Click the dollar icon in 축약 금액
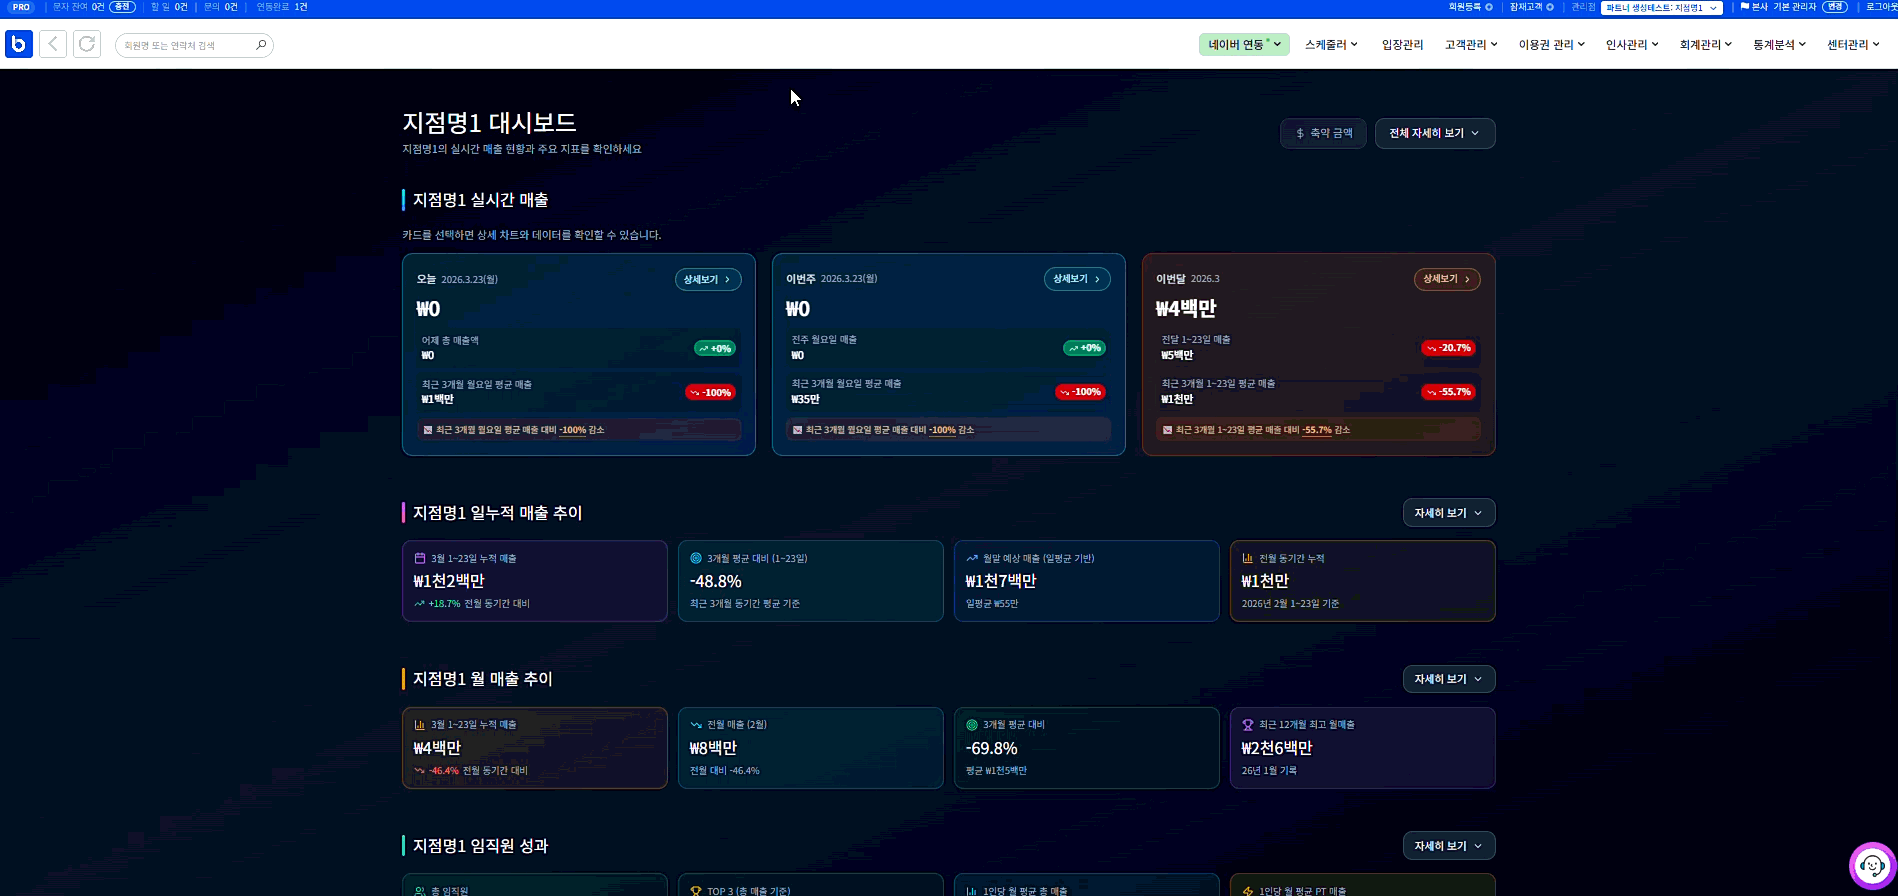 pyautogui.click(x=1300, y=133)
